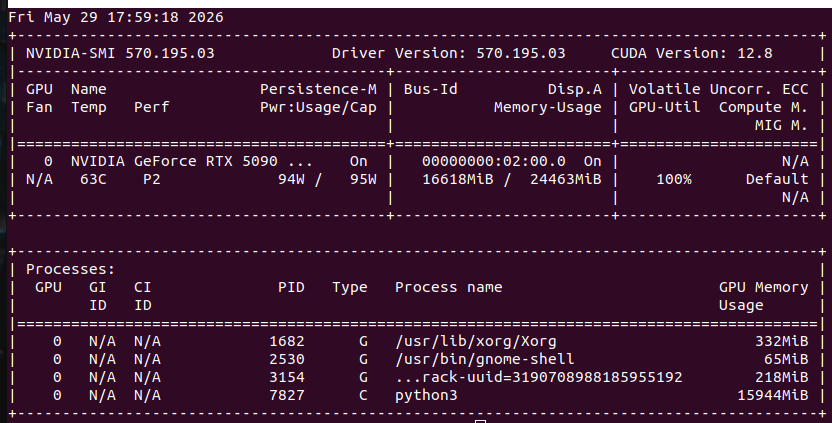Viewport: 832px width, 423px height.
Task: Click the Process name column header
Action: (448, 287)
